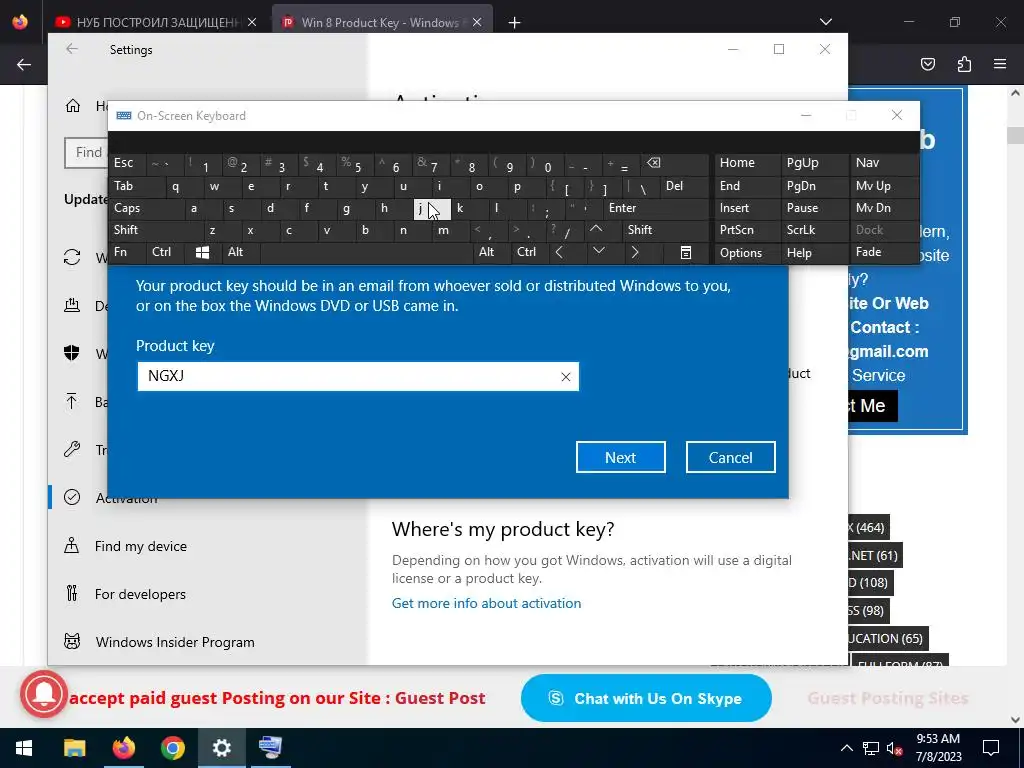Switch to the YouTube НУБ ПОСТРОИЛ tab

pos(157,22)
